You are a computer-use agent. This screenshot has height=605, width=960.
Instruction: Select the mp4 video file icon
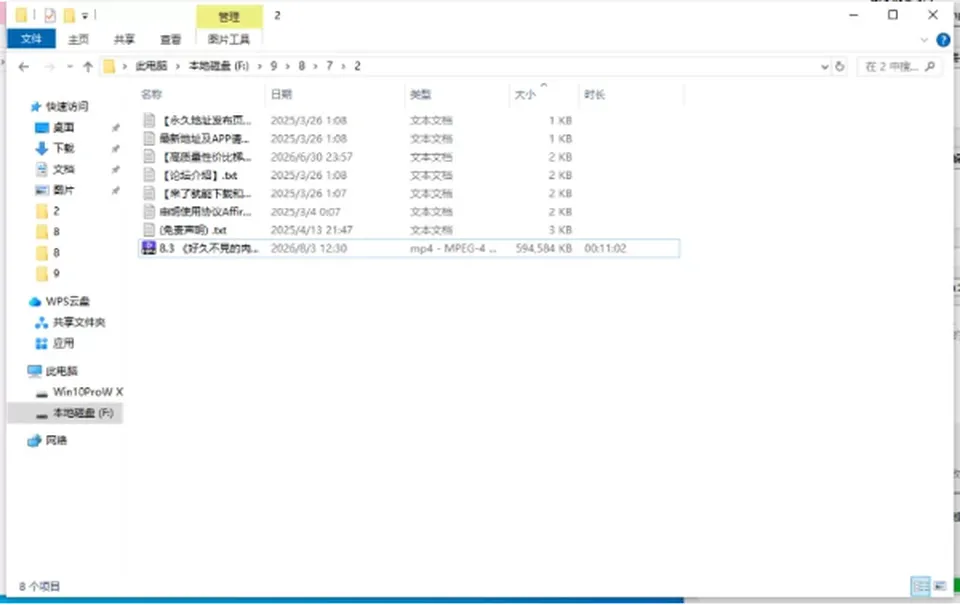pyautogui.click(x=149, y=248)
